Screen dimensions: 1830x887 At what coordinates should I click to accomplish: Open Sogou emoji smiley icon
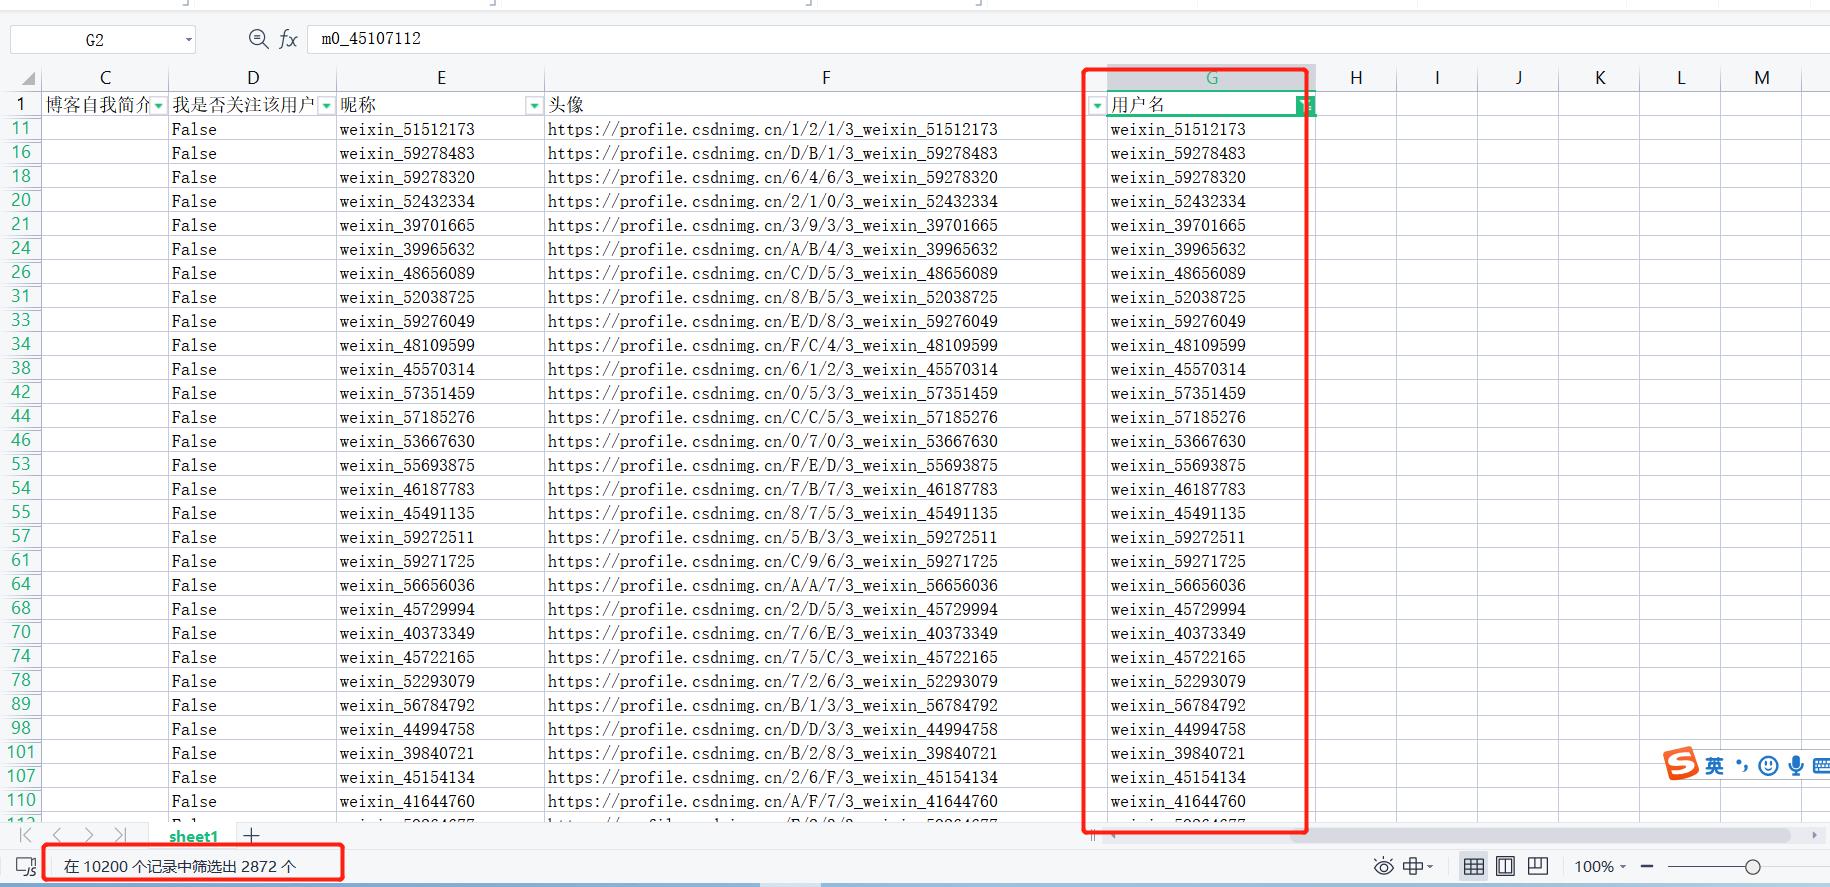point(1768,766)
